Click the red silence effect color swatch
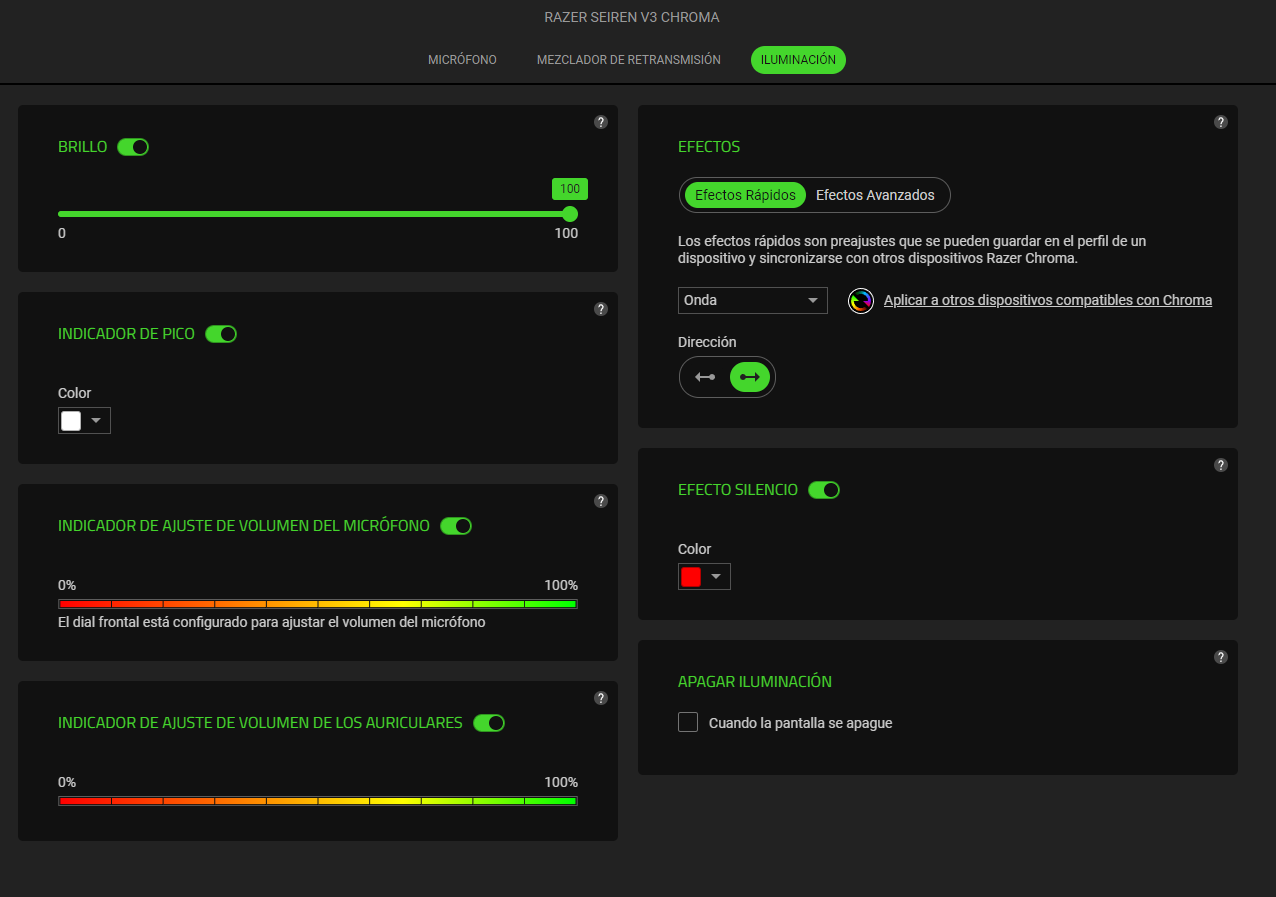 point(691,577)
